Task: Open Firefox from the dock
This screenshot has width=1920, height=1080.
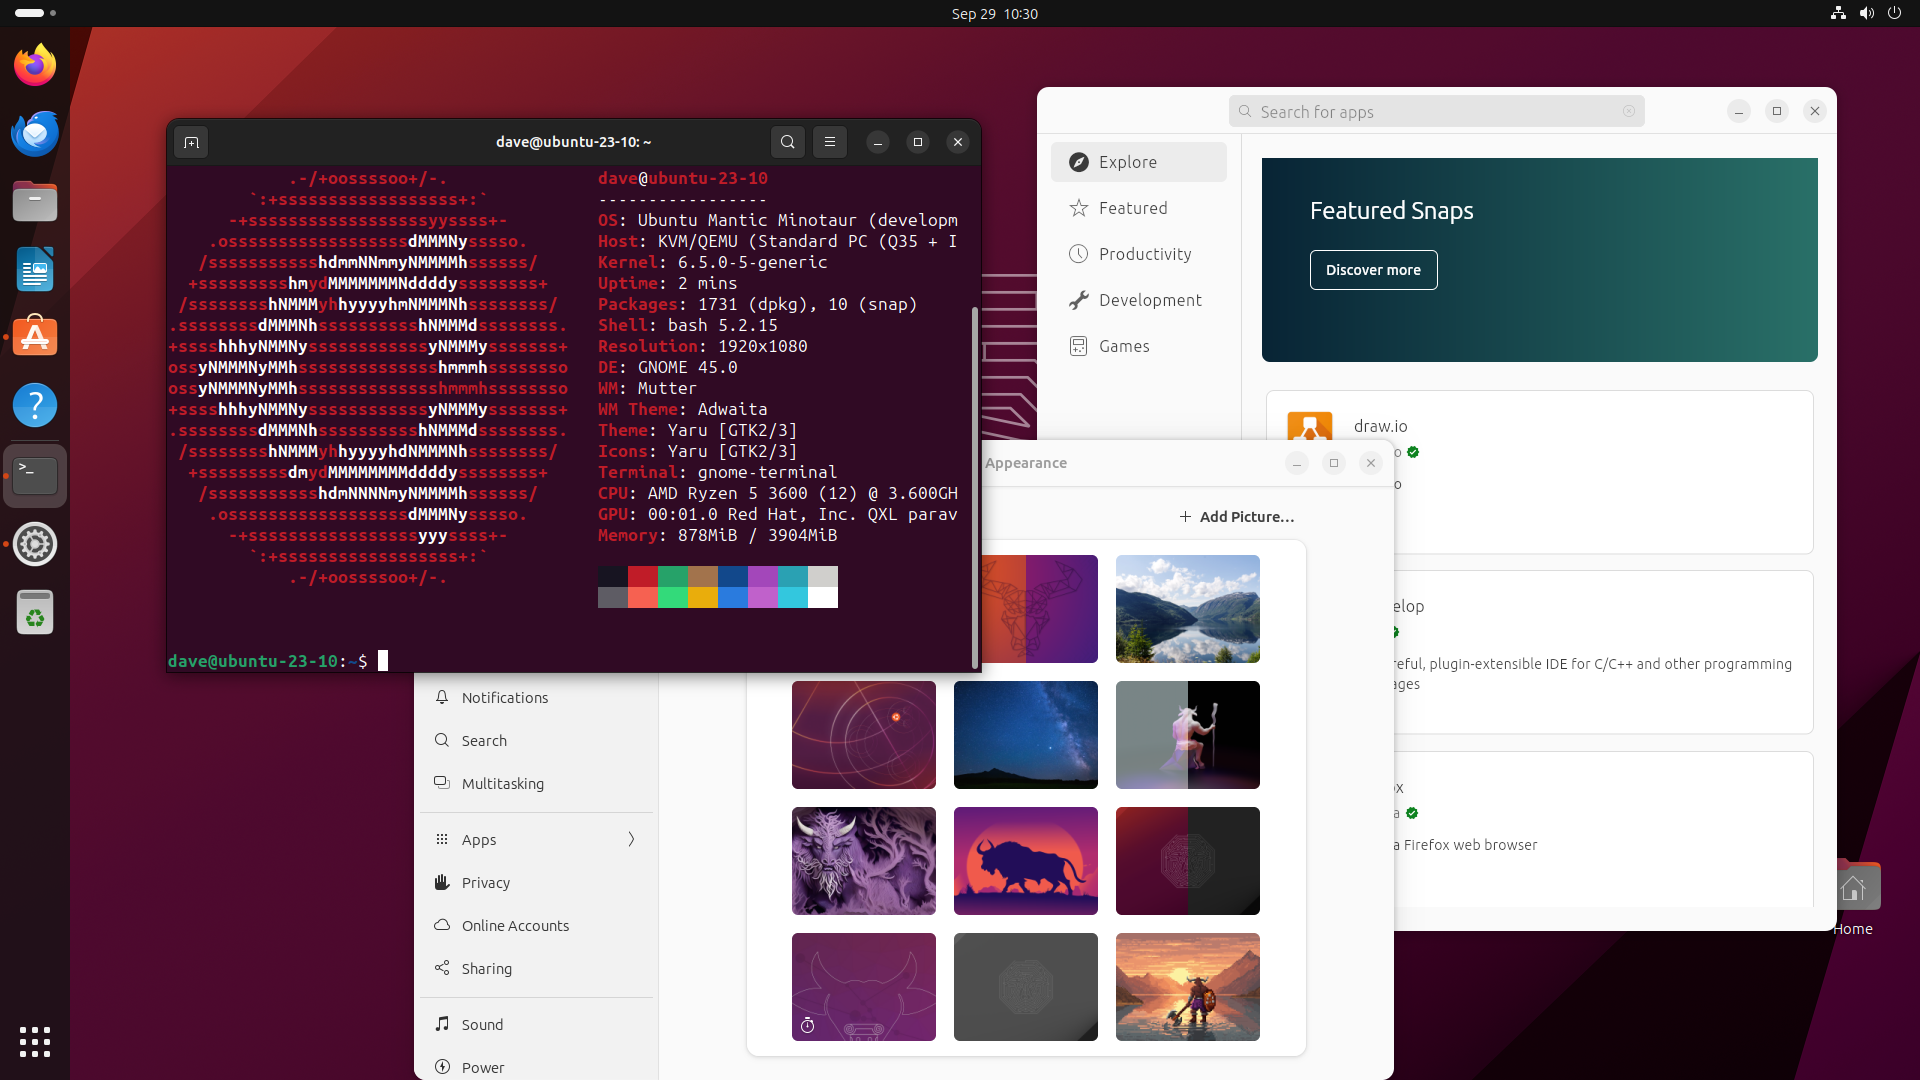Action: (35, 66)
